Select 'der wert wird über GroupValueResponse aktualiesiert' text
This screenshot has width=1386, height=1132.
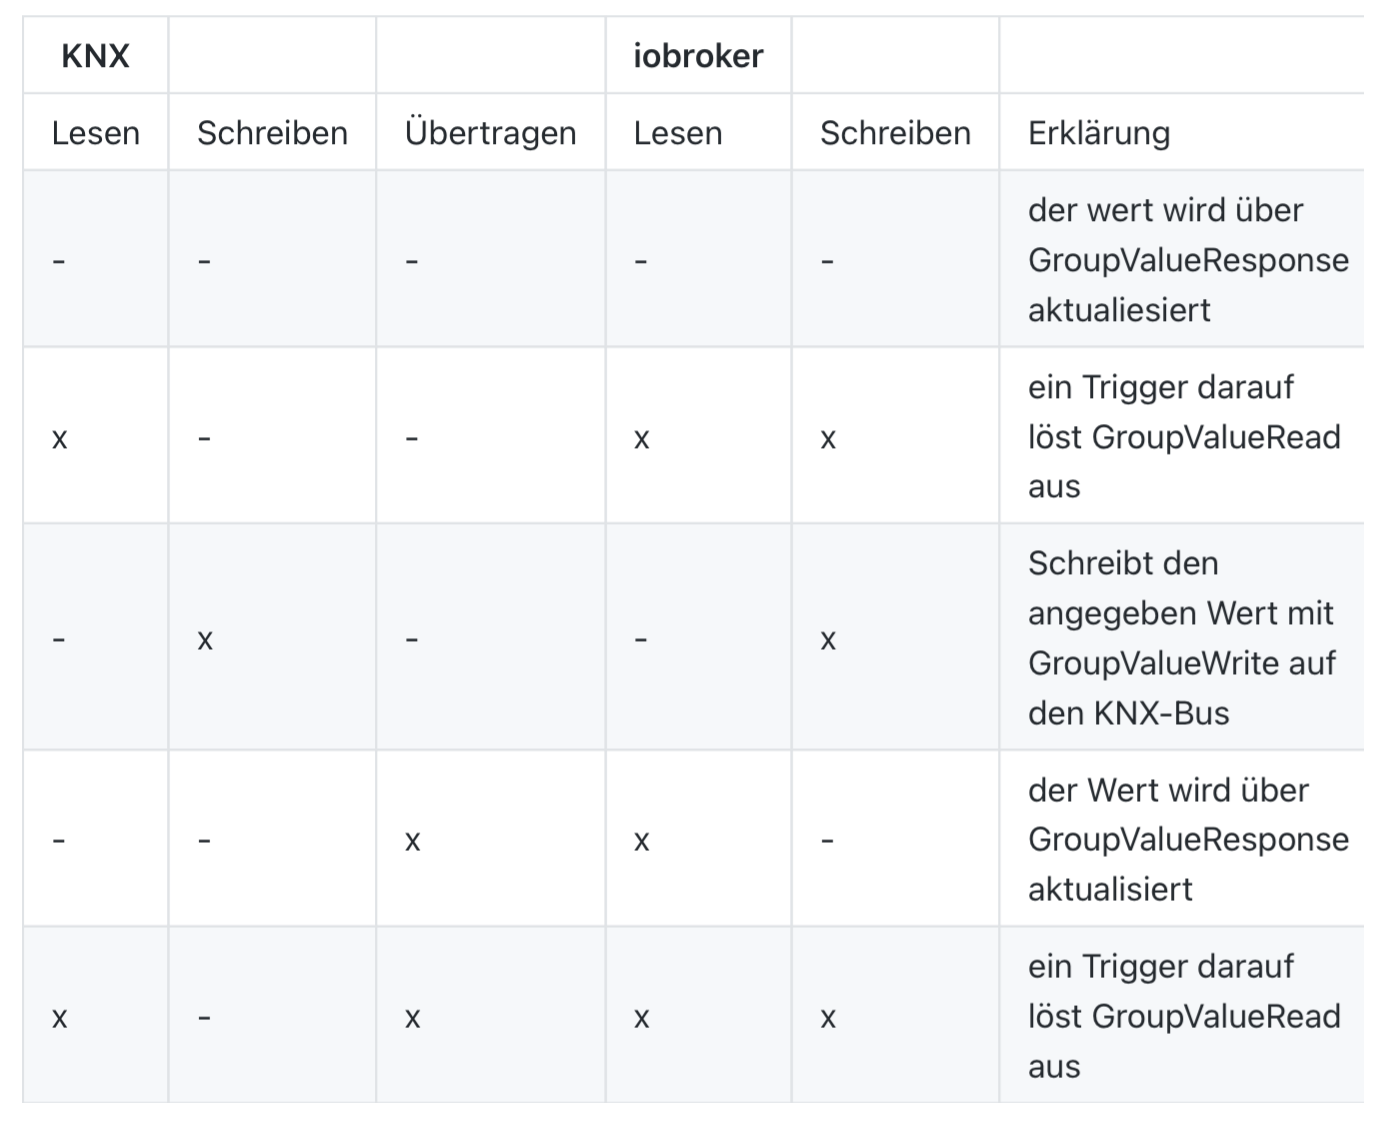pyautogui.click(x=1188, y=260)
